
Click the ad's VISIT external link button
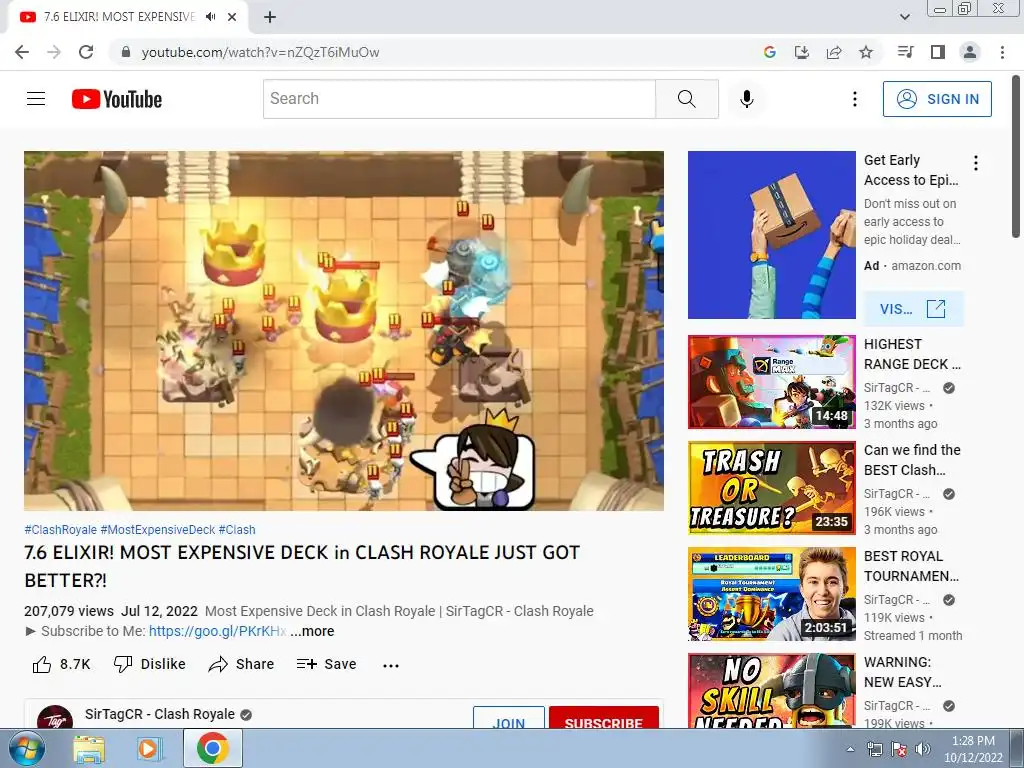tap(913, 308)
